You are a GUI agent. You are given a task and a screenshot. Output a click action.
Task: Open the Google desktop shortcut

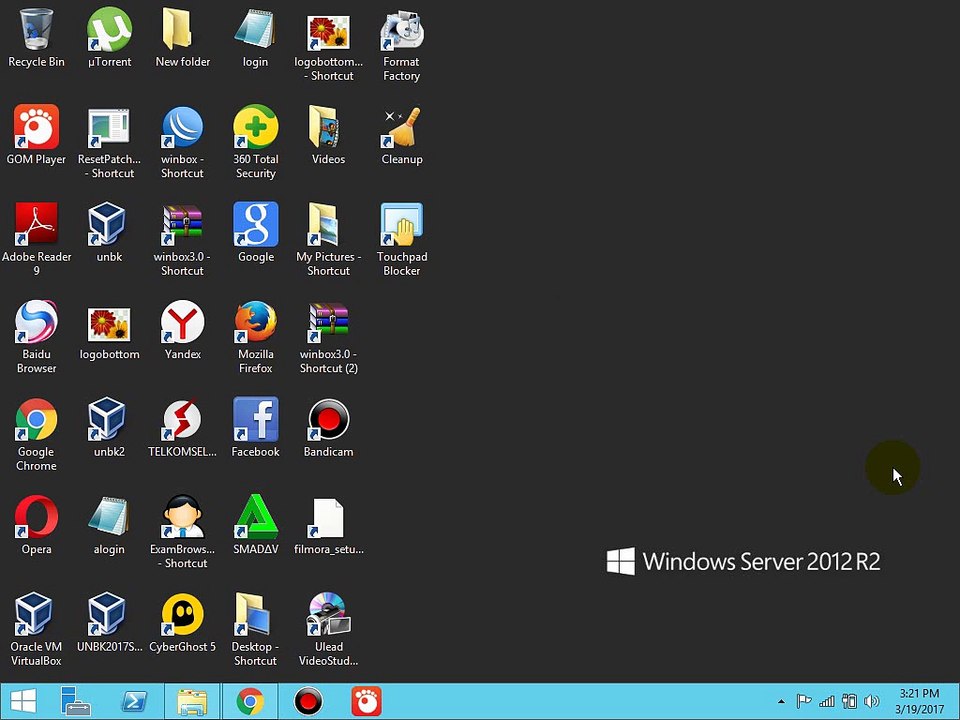tap(255, 231)
